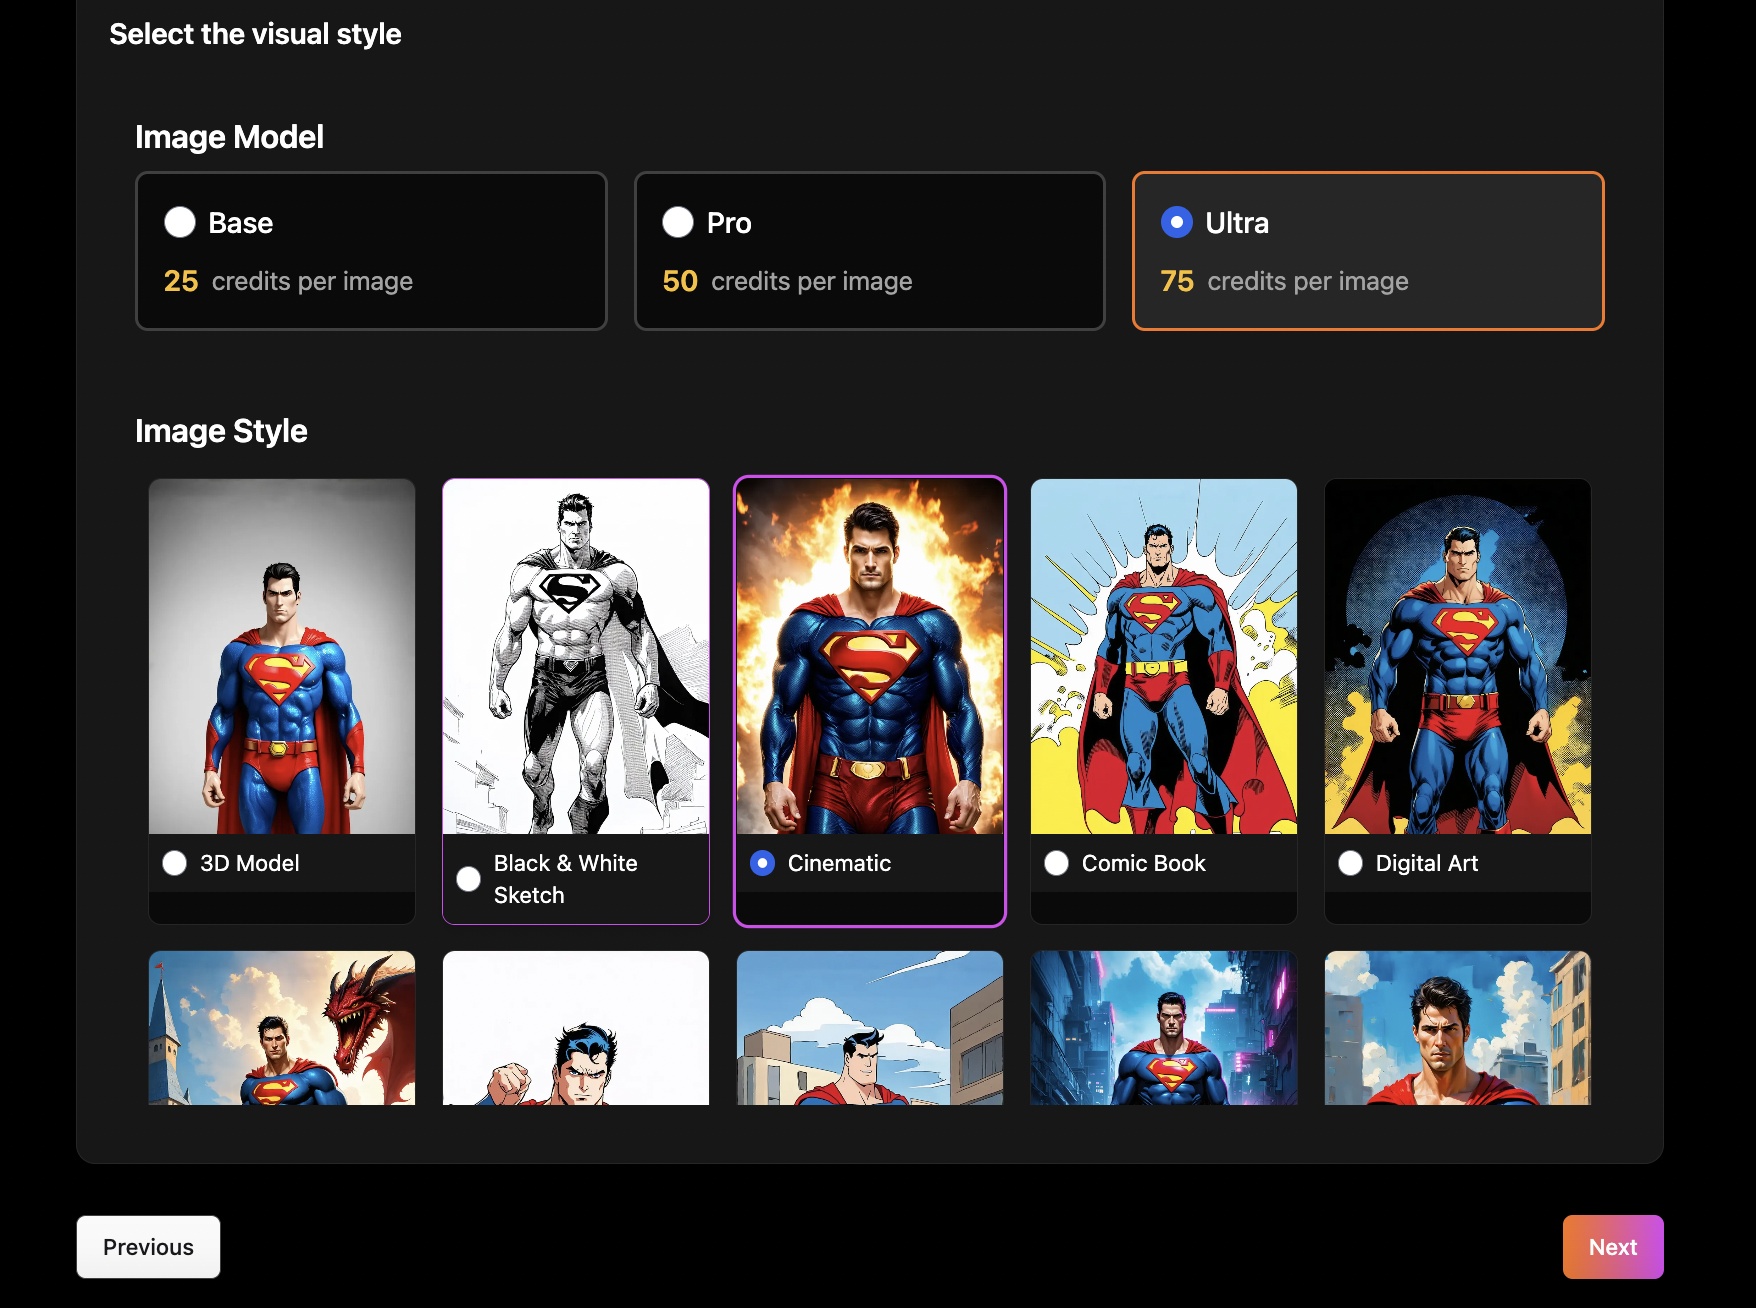Select the Pro image model radio button
The width and height of the screenshot is (1756, 1308).
click(x=678, y=222)
